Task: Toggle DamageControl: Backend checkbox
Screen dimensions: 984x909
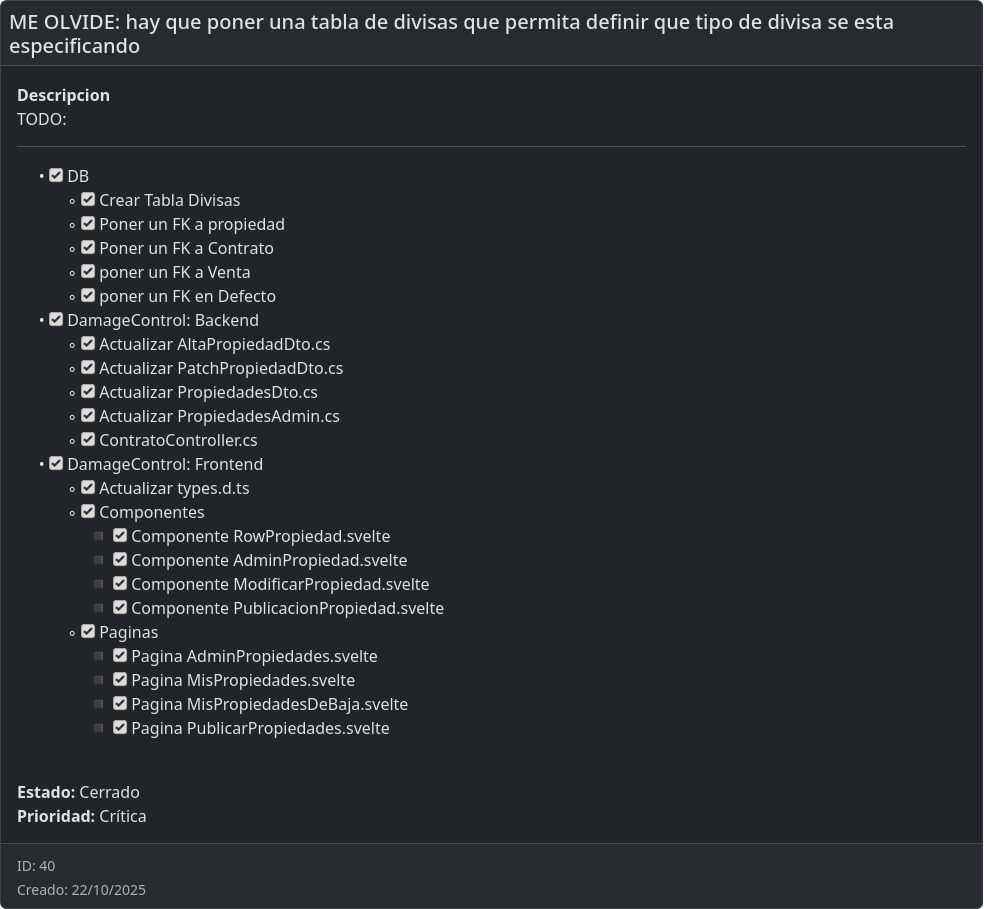Action: 56,319
